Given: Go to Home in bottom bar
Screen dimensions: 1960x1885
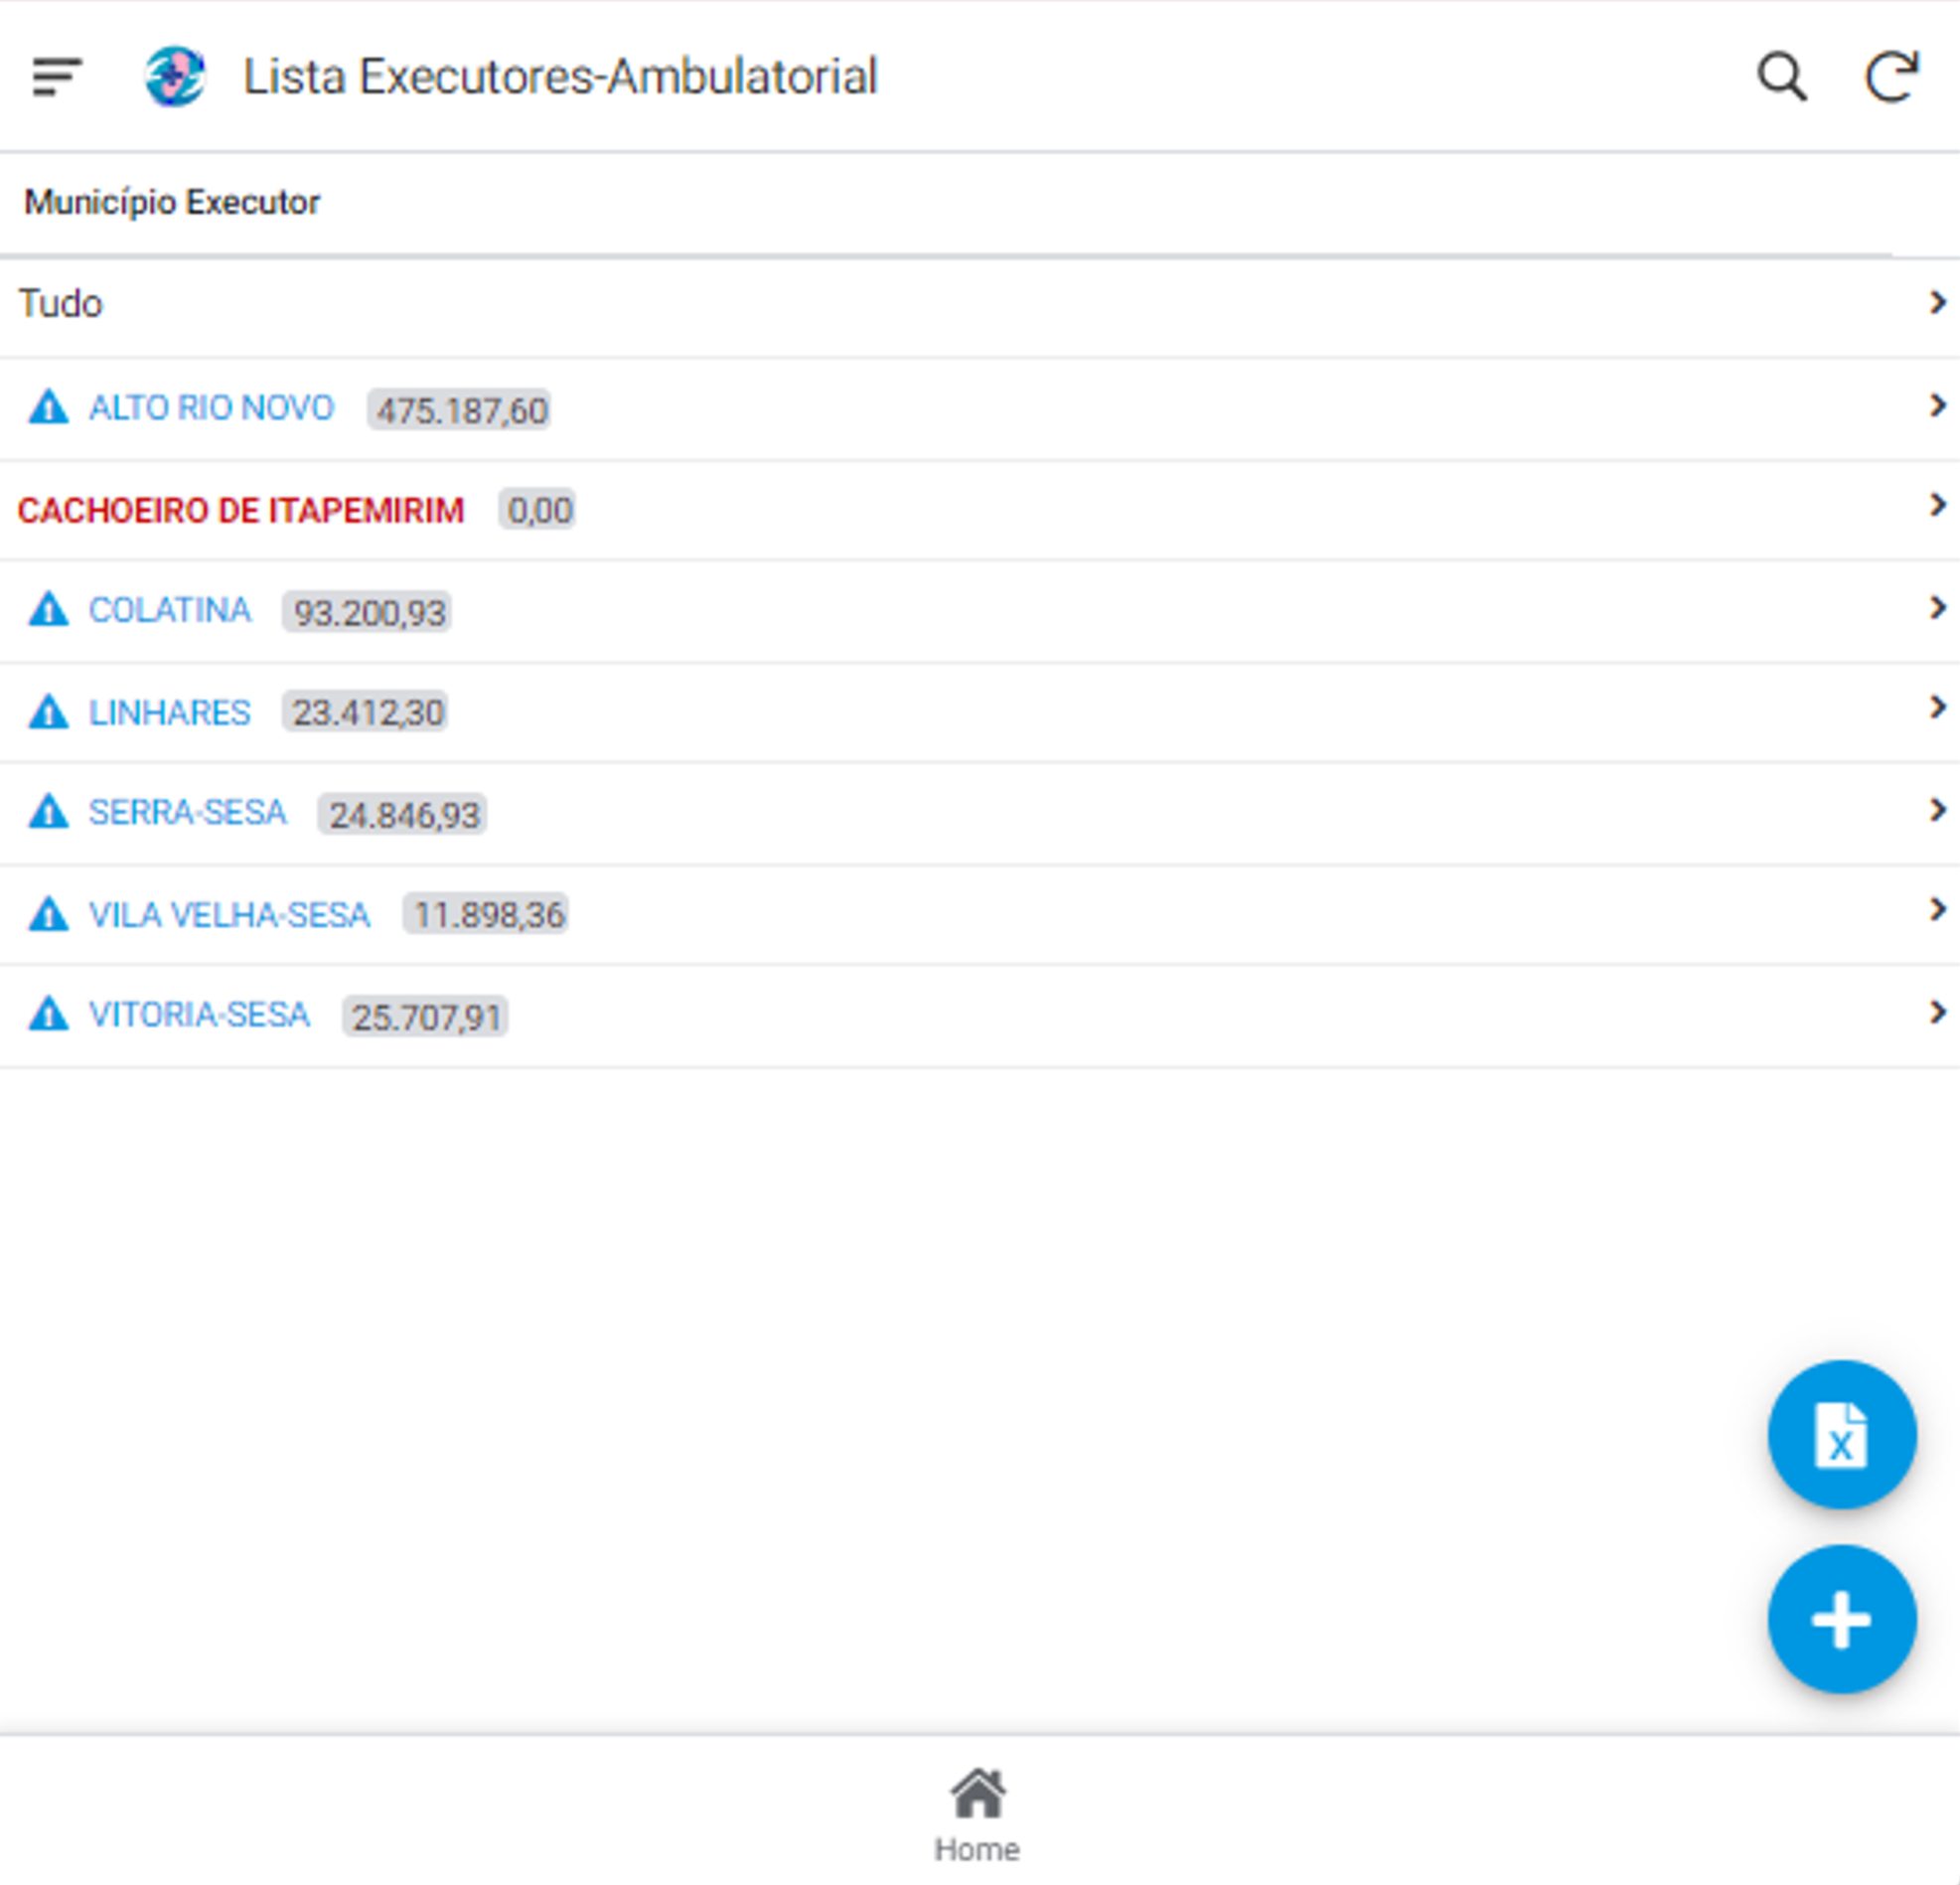Looking at the screenshot, I should (x=977, y=1813).
